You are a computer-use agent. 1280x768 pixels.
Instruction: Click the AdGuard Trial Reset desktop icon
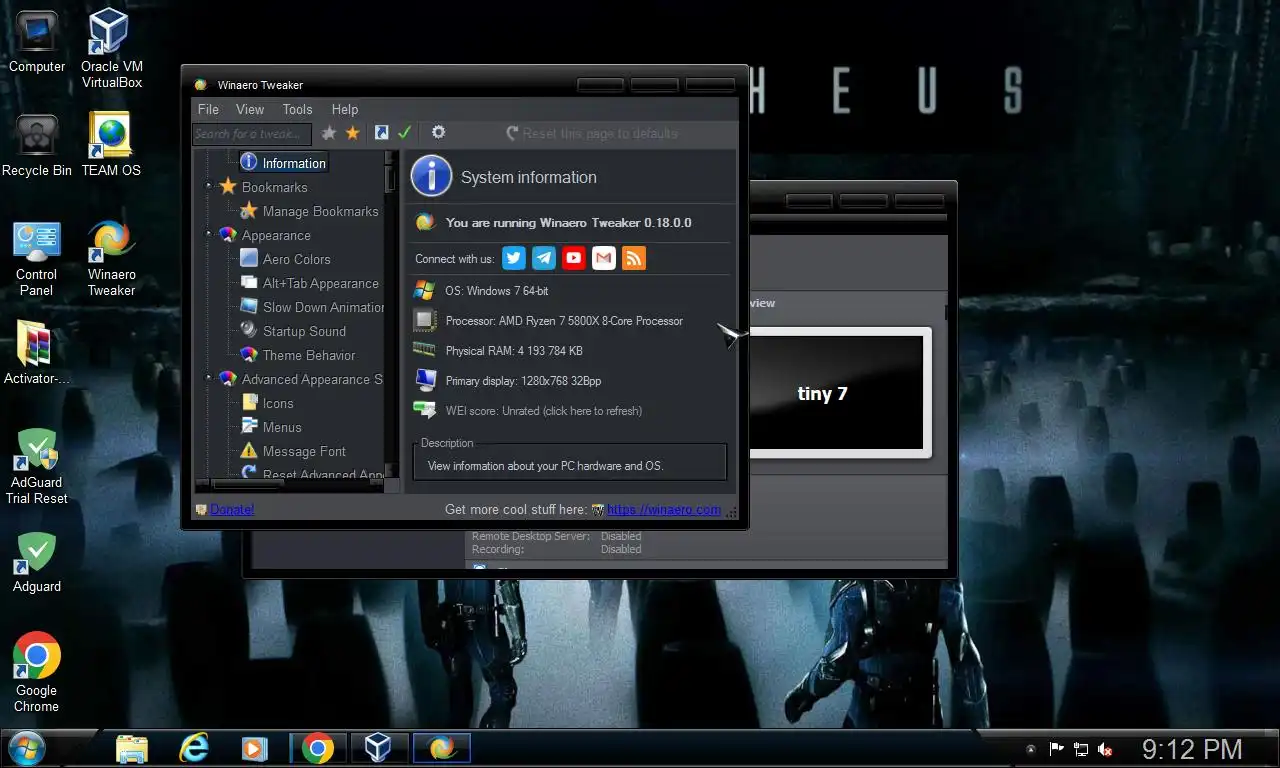37,466
